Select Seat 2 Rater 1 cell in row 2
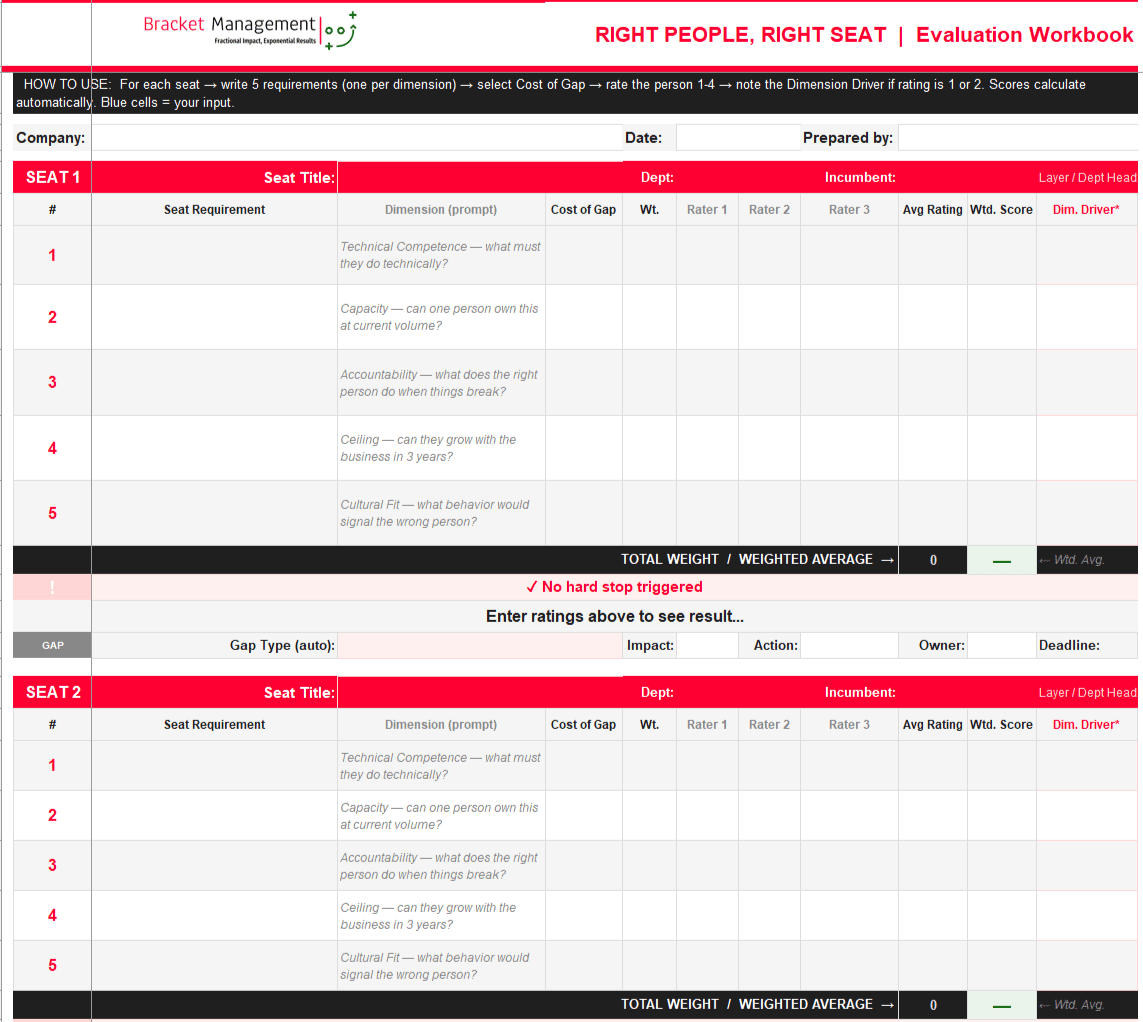Viewport: 1143px width, 1022px height. [707, 816]
